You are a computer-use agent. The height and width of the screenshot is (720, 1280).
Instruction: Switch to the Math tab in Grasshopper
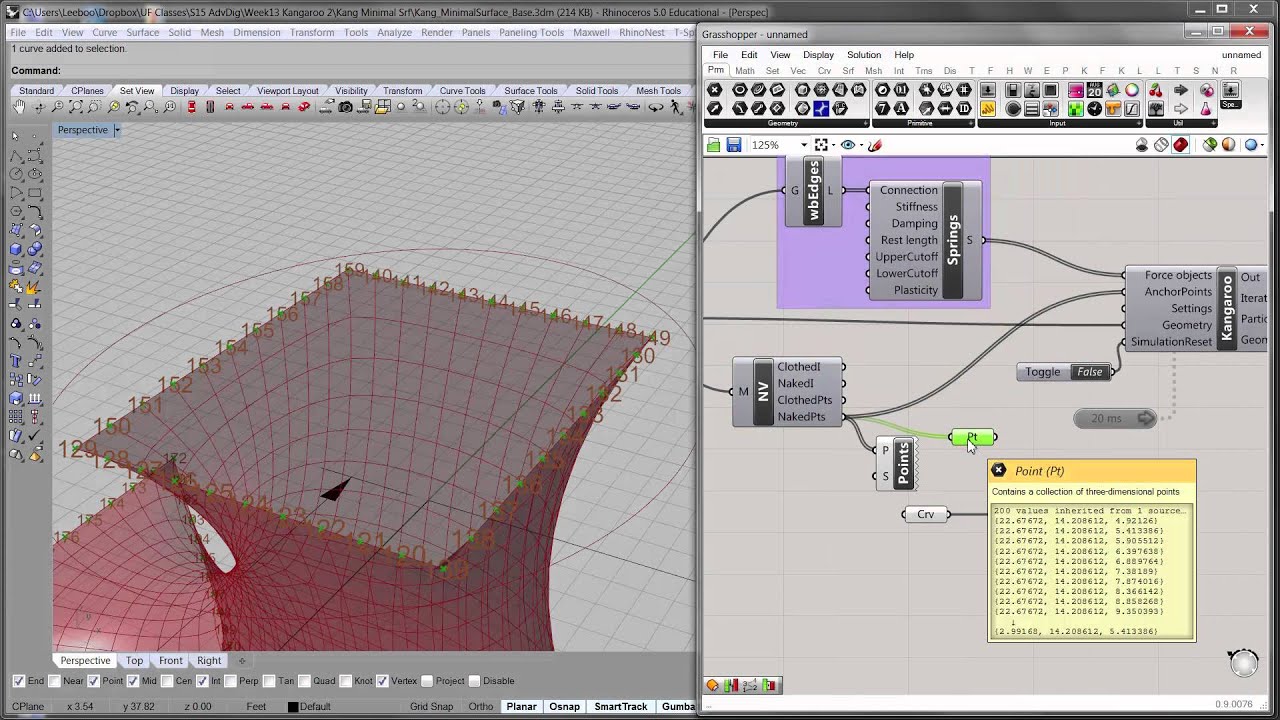pyautogui.click(x=745, y=71)
